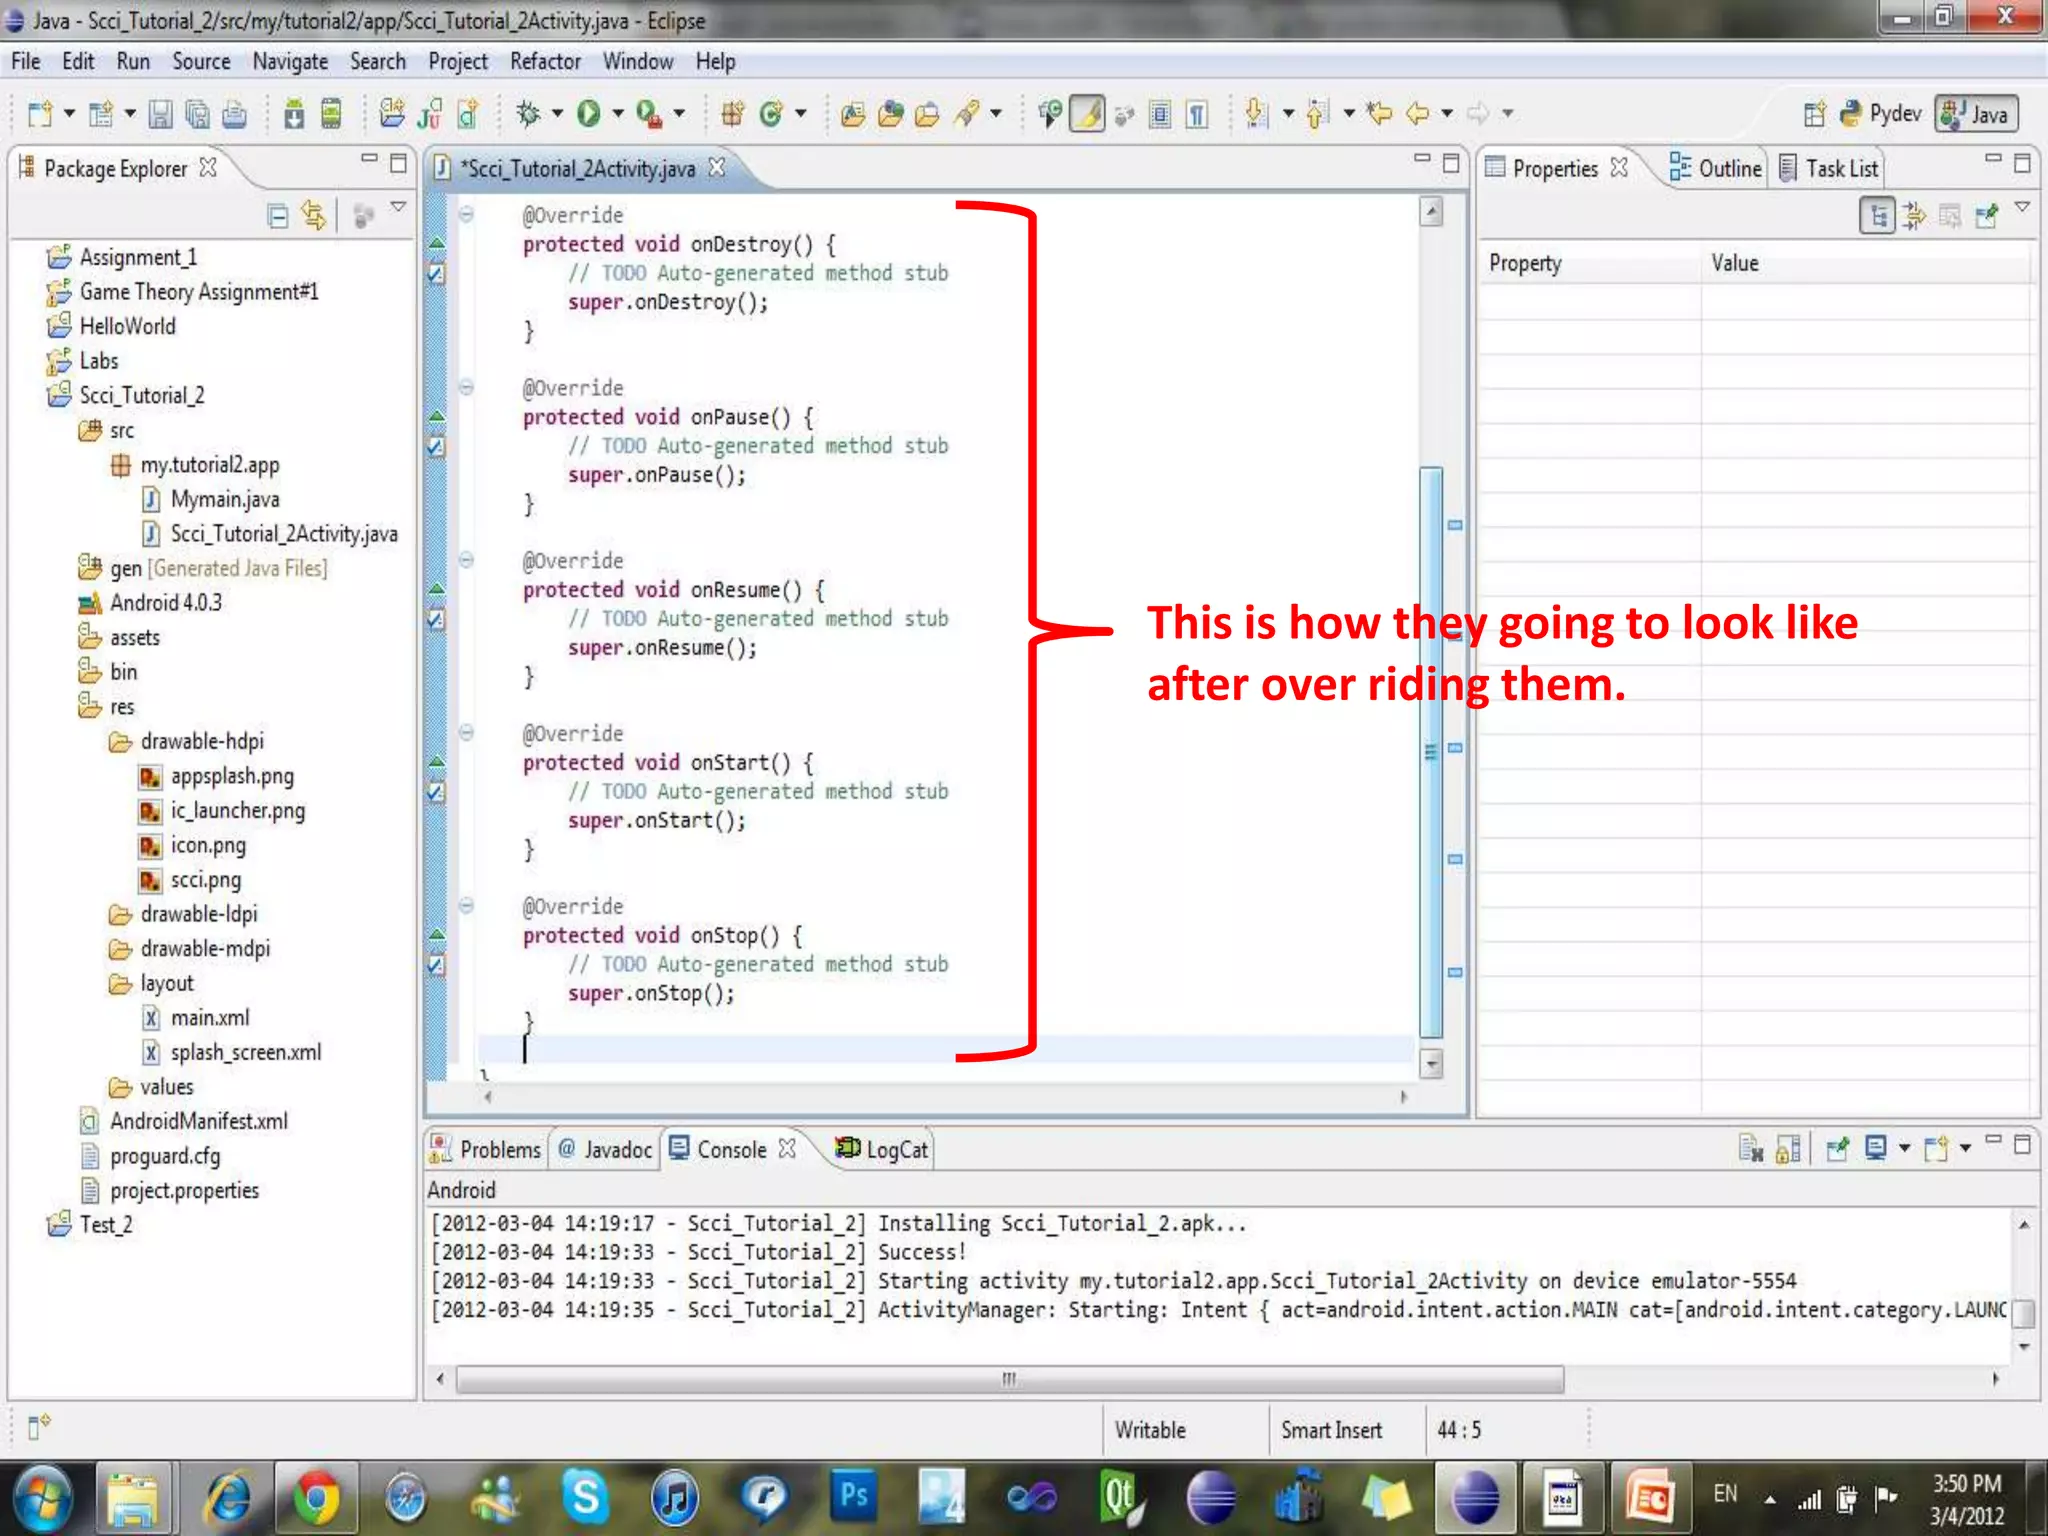Click the Previous Annotation arrow icon
The width and height of the screenshot is (2048, 1536).
click(x=1317, y=114)
